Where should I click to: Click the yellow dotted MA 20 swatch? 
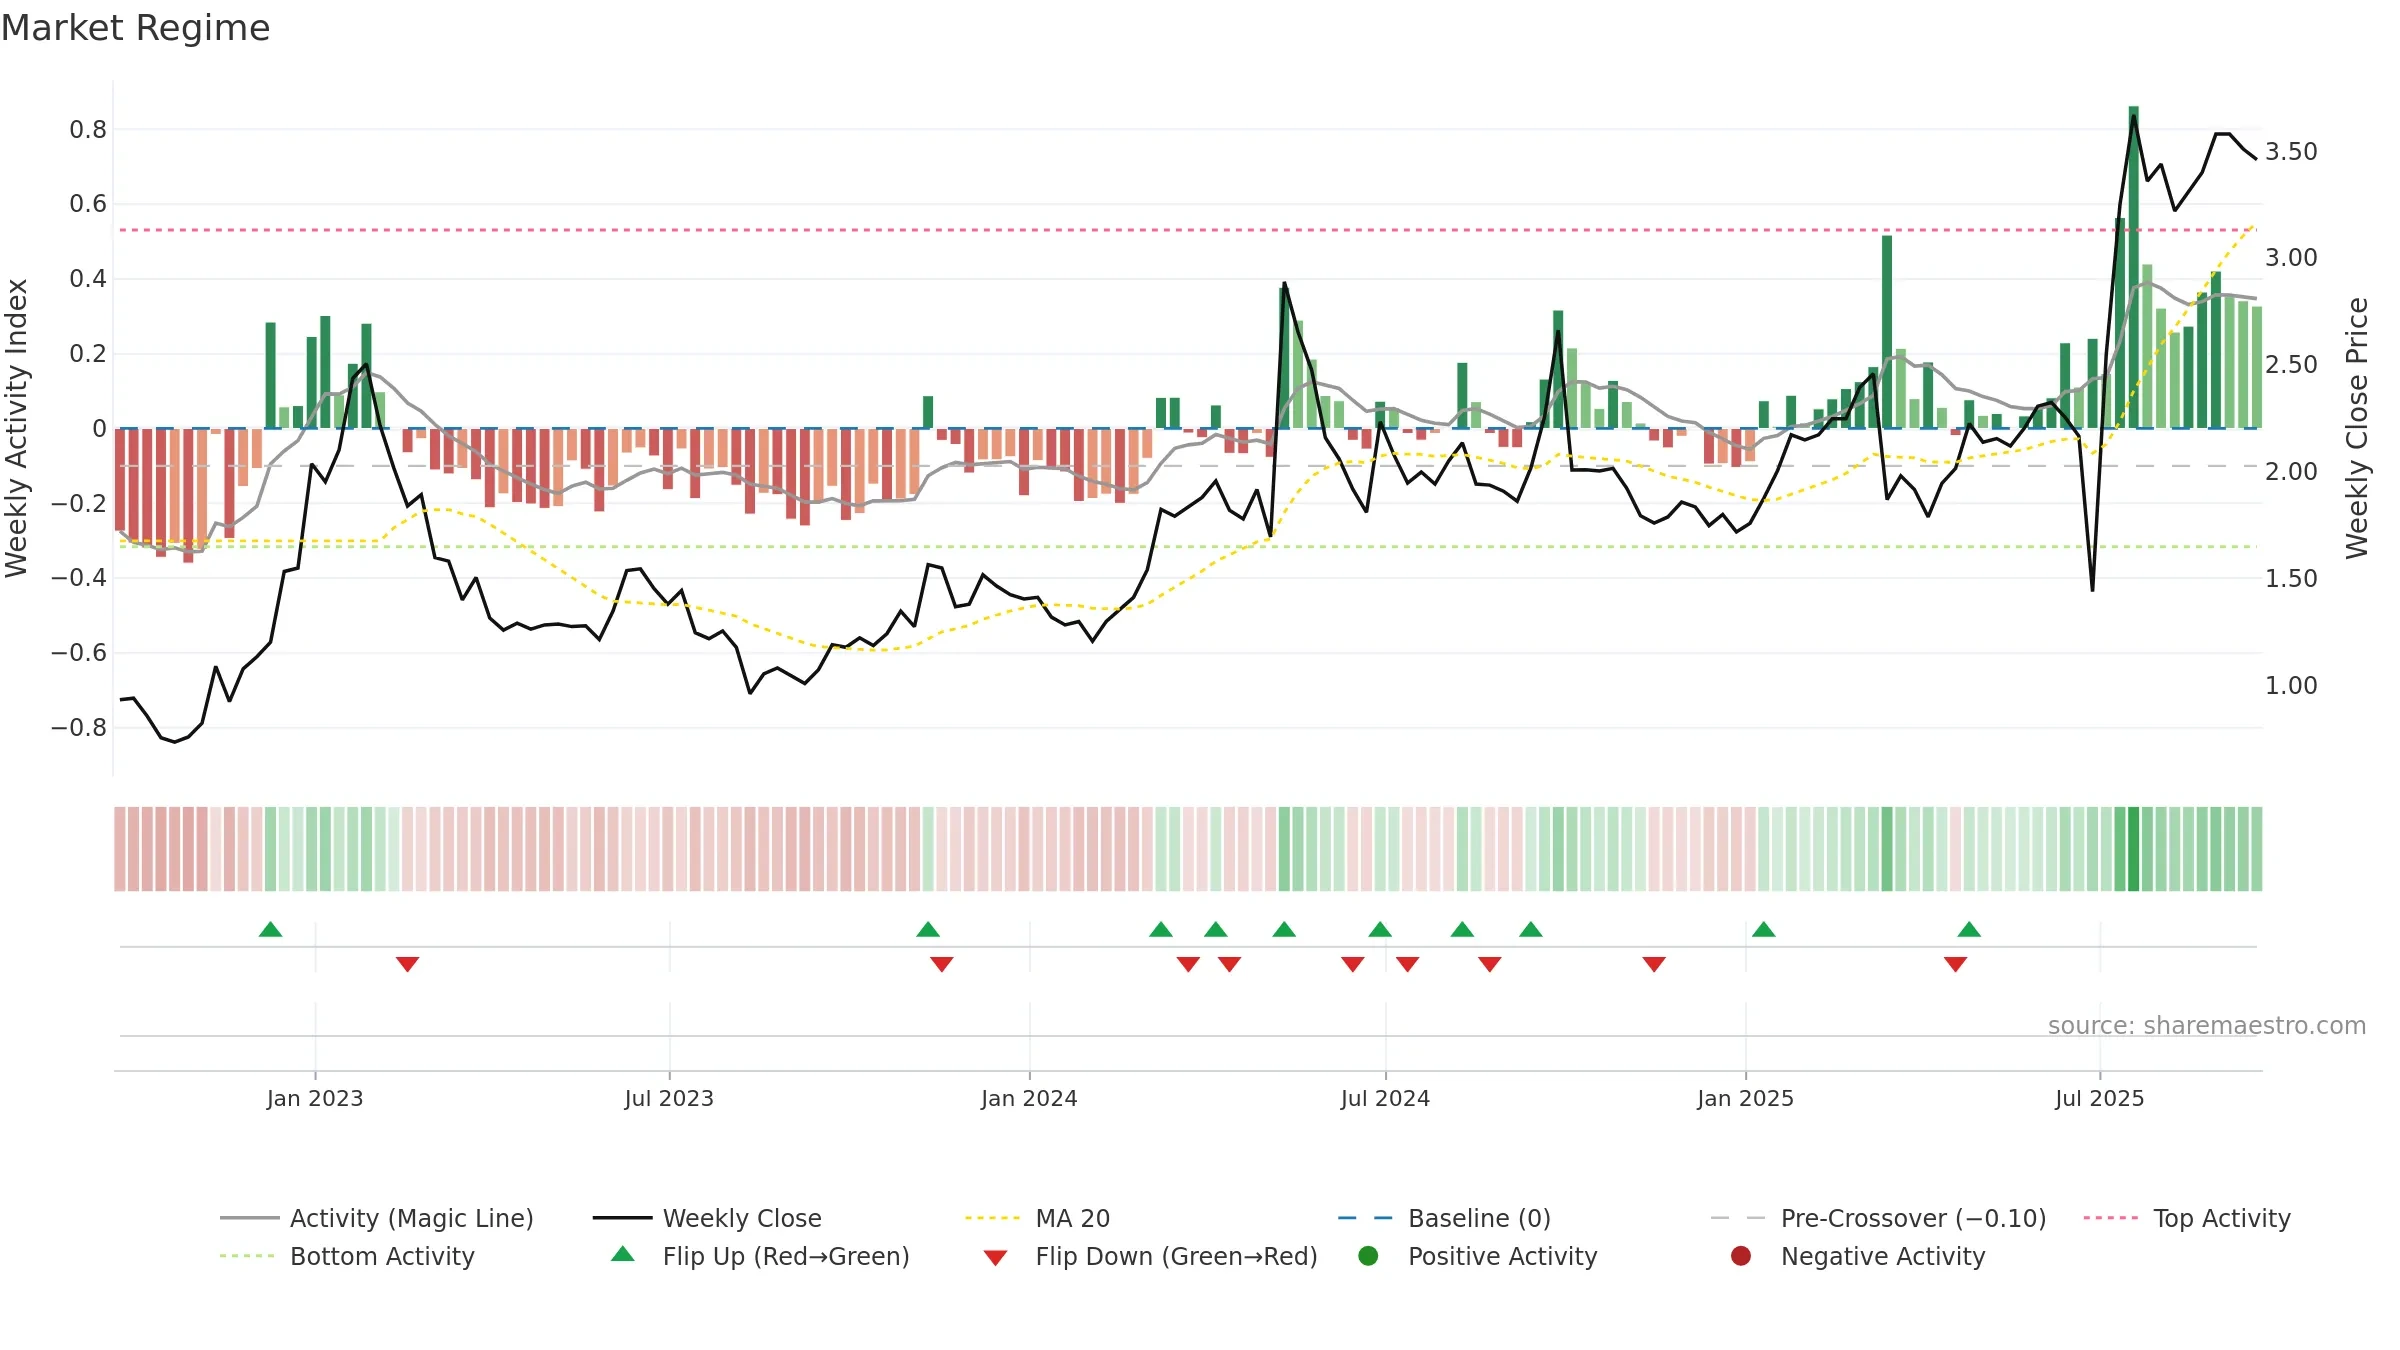coord(993,1218)
